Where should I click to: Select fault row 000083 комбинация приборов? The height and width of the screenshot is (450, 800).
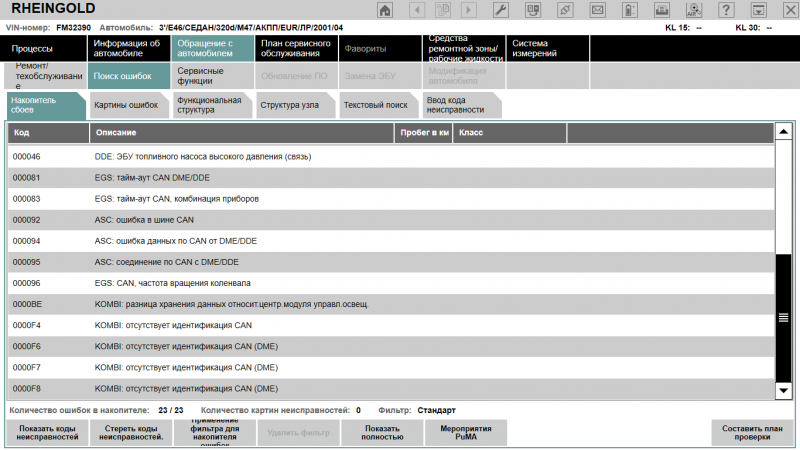click(x=391, y=199)
